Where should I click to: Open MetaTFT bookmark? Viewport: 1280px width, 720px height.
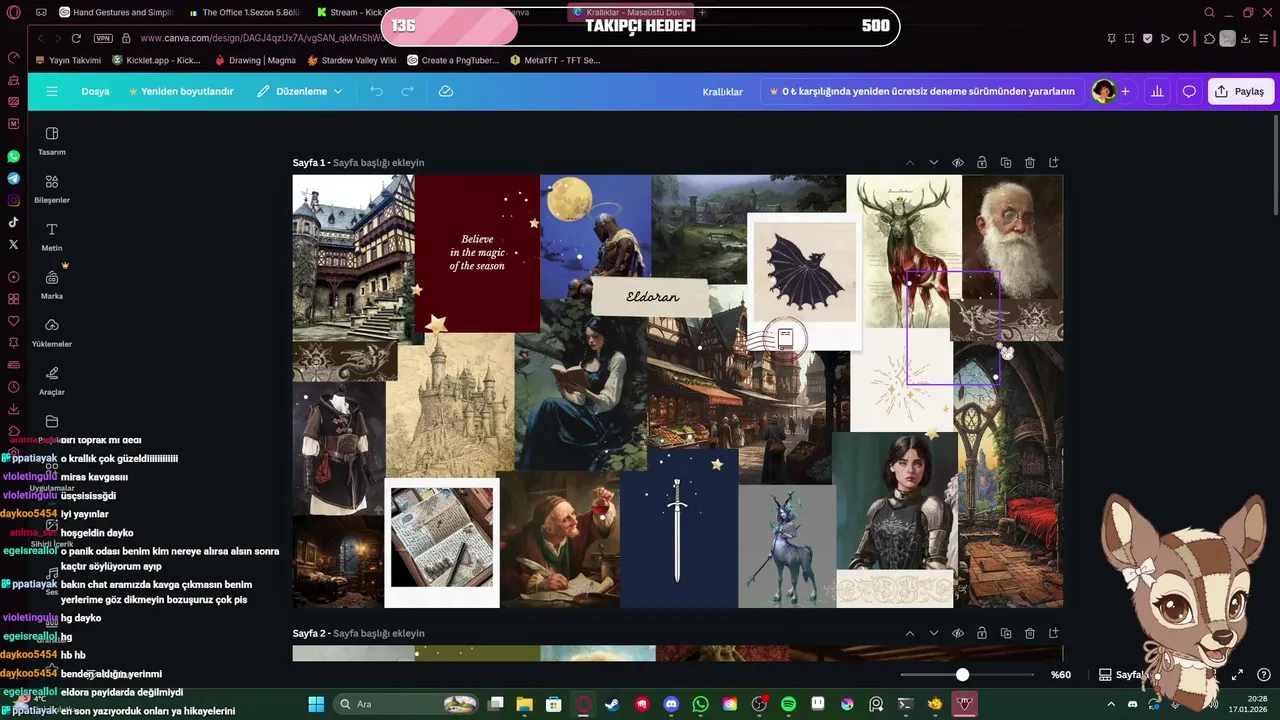555,60
